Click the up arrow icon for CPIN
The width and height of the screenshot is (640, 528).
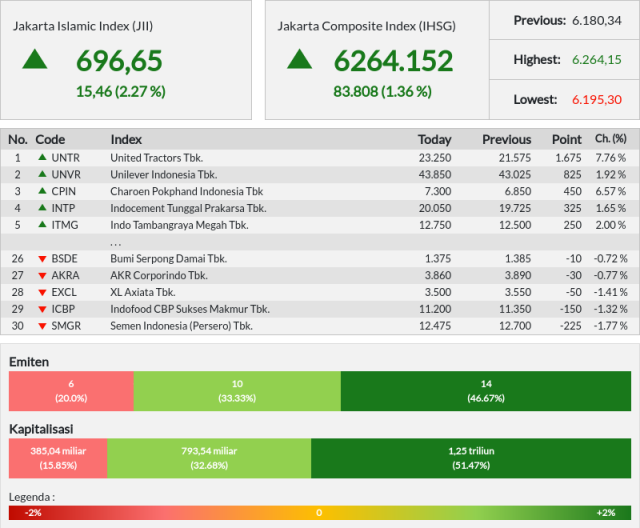point(42,191)
